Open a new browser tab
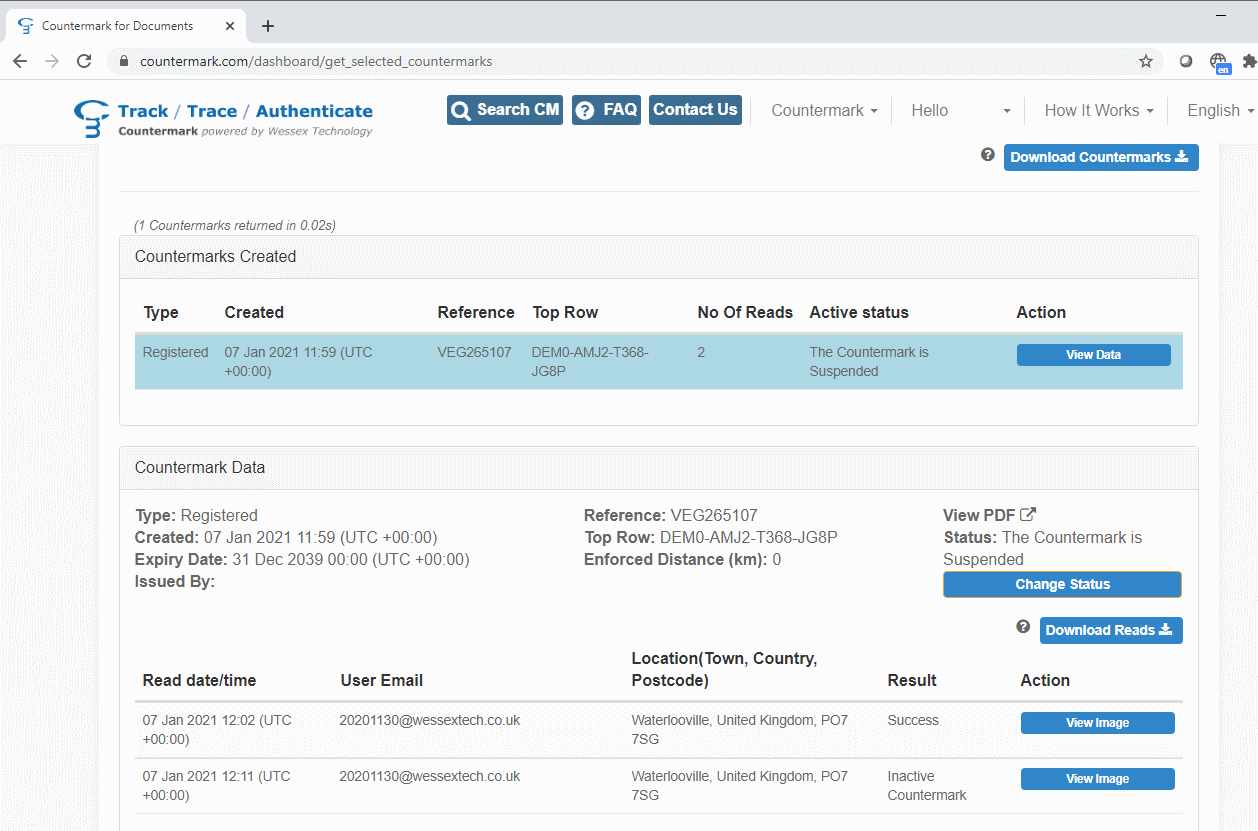 (x=268, y=26)
